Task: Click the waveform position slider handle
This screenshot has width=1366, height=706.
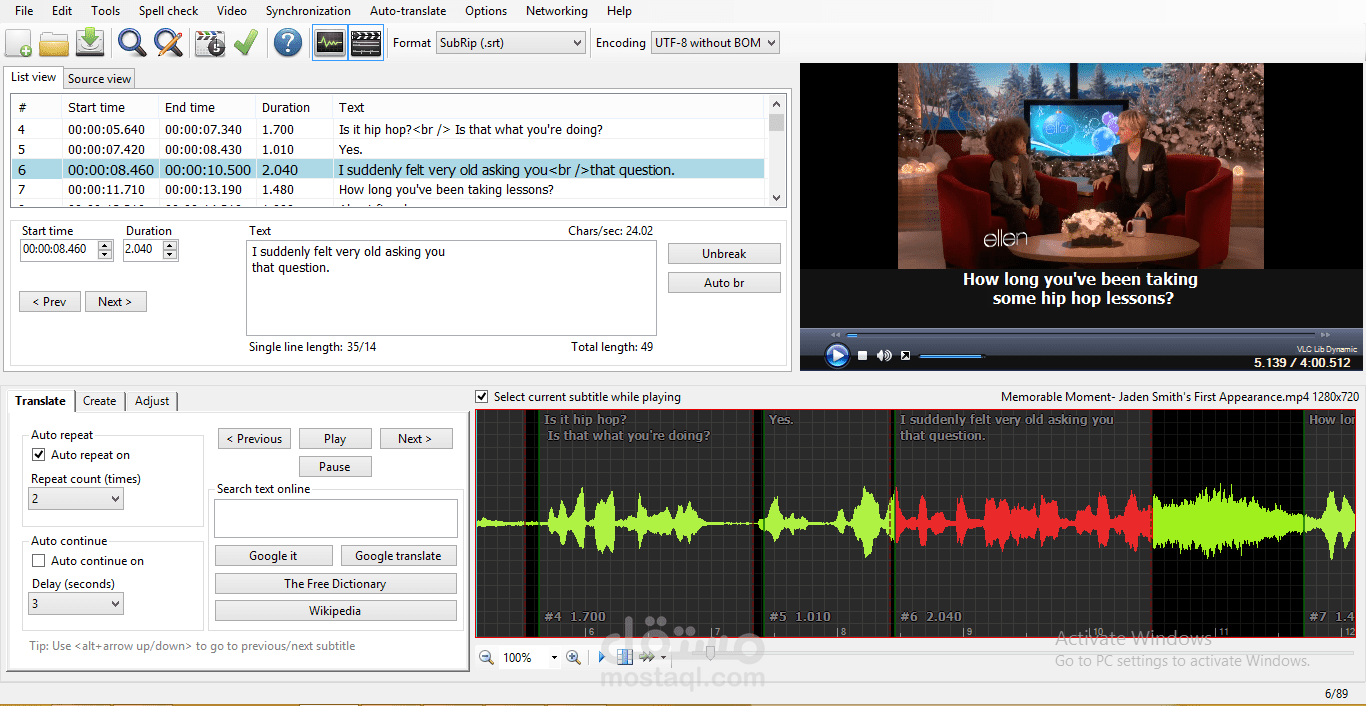Action: pos(710,653)
